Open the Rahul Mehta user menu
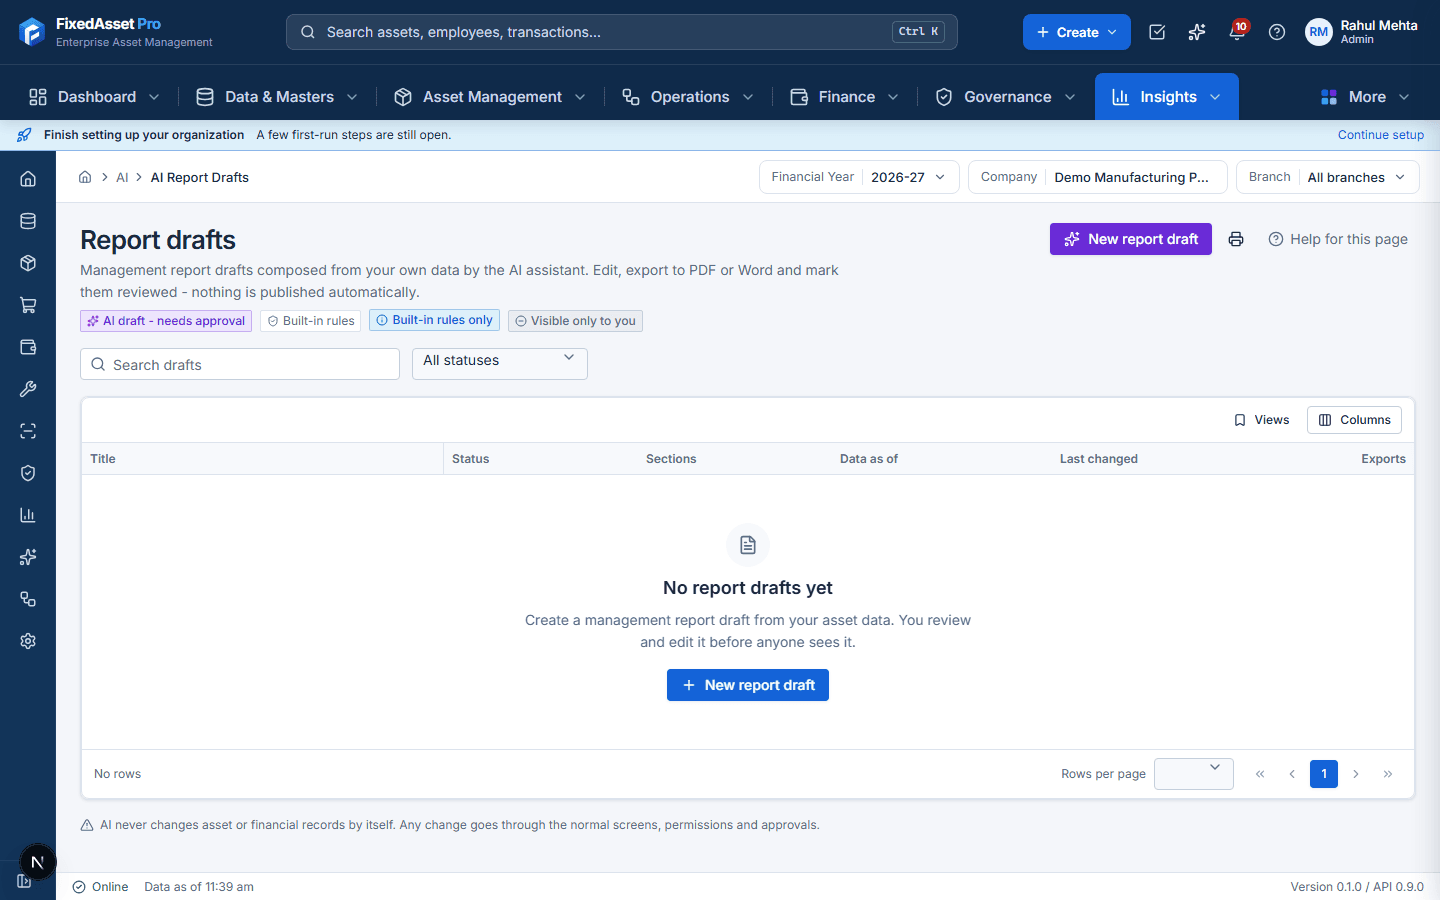 coord(1361,32)
